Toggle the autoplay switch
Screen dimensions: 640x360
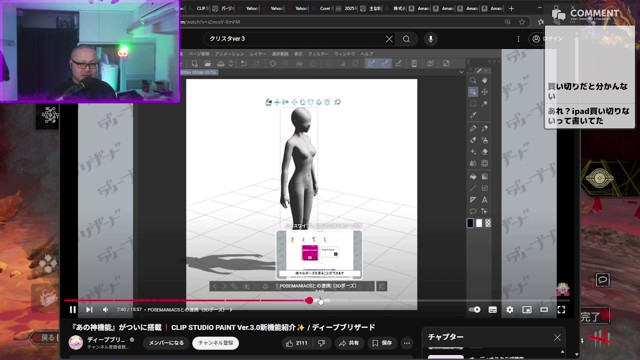(x=474, y=310)
